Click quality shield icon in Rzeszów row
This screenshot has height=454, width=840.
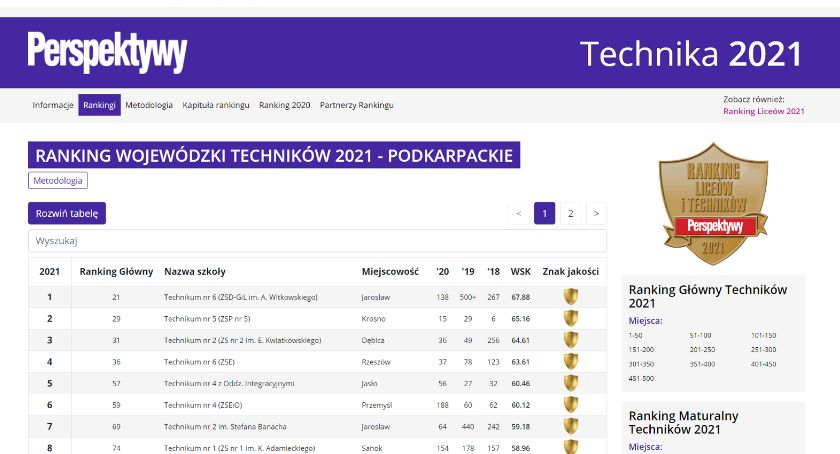click(571, 361)
